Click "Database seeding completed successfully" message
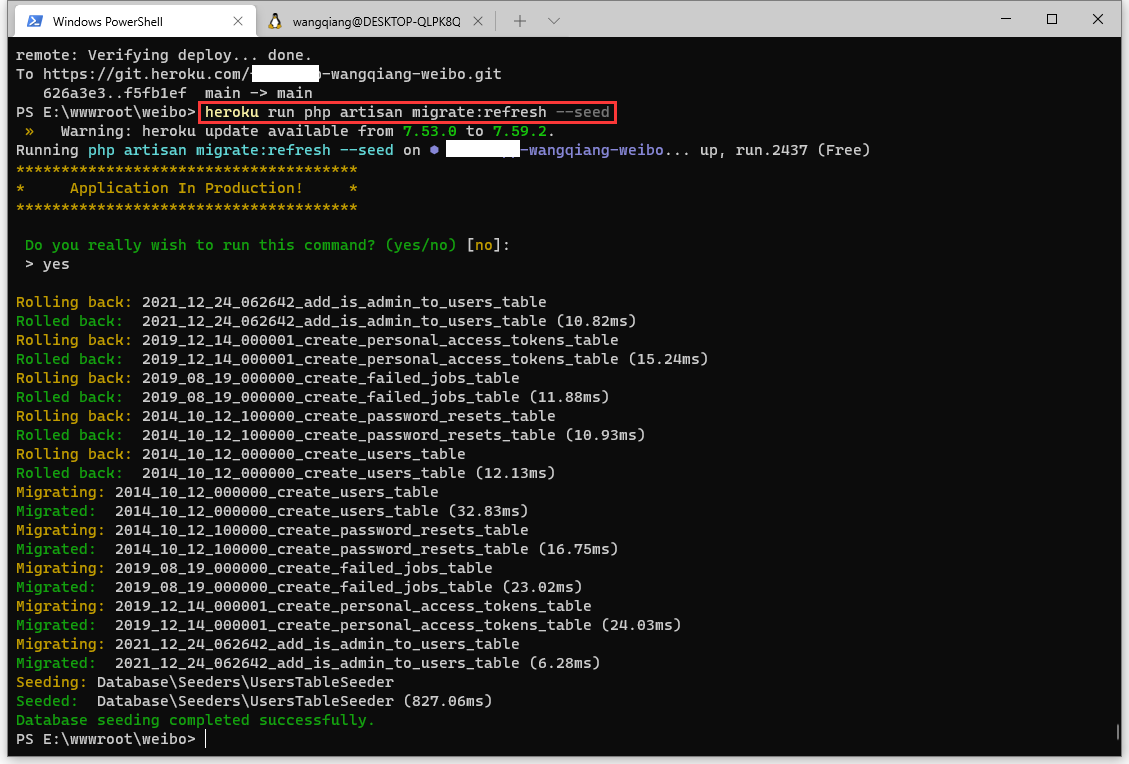This screenshot has height=764, width=1129. coord(195,720)
